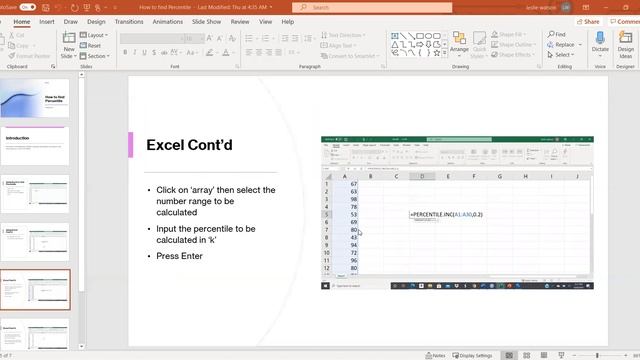
Task: Select the Text Box shape in the gallery
Action: [395, 36]
